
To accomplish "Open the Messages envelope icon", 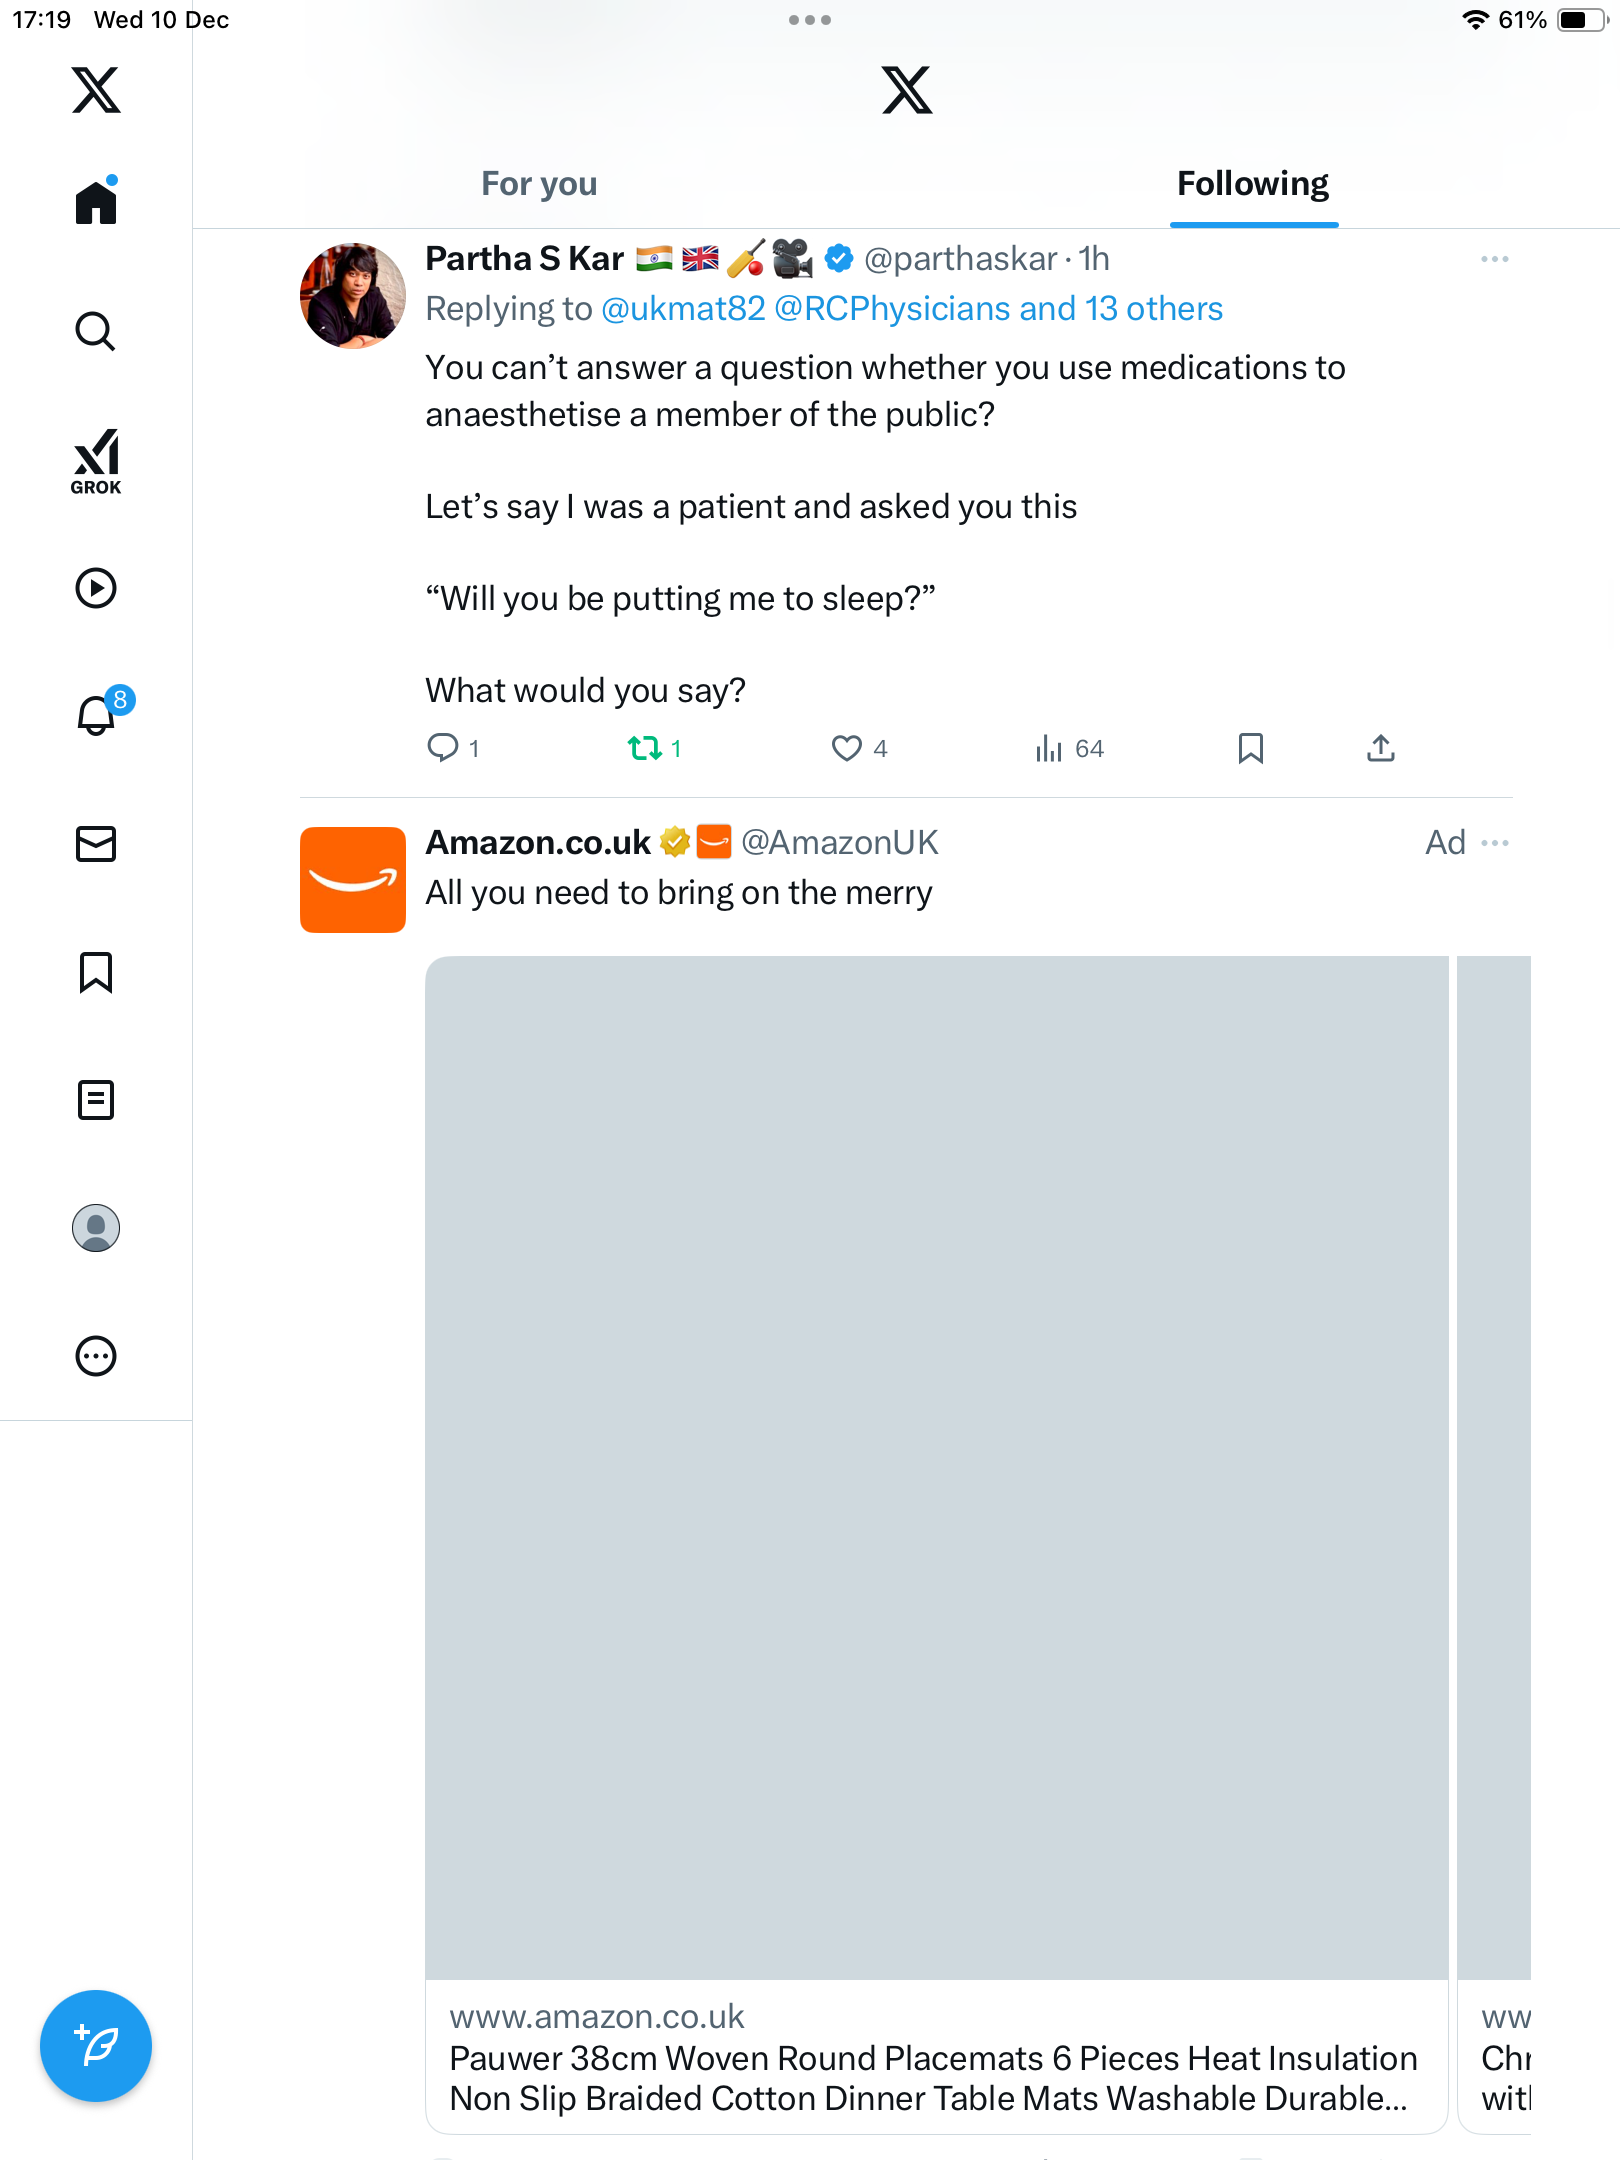I will (x=96, y=844).
